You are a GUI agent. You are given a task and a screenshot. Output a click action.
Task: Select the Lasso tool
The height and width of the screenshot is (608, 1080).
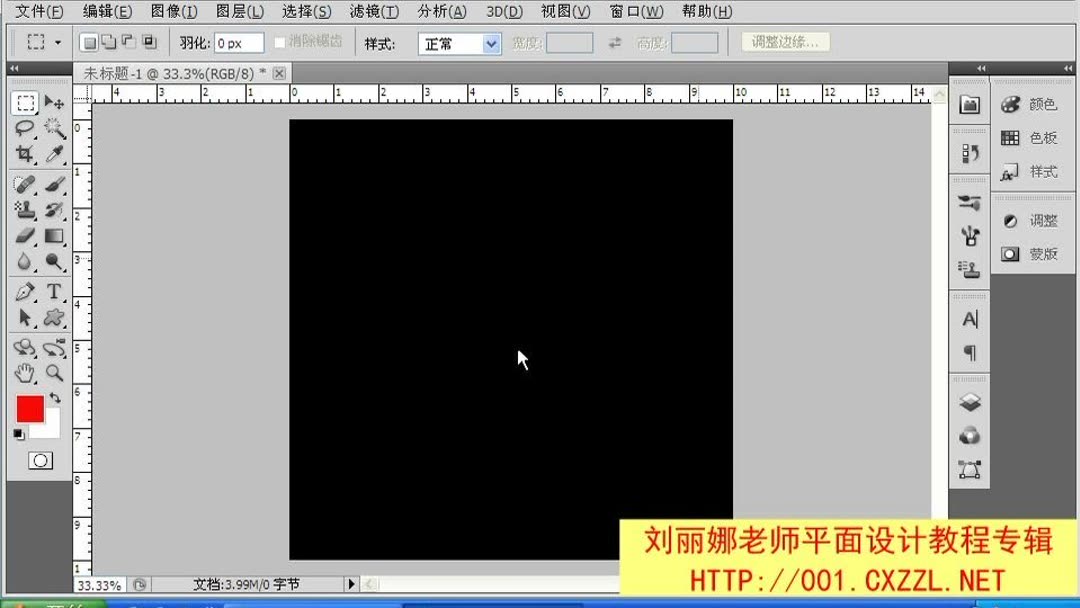point(25,128)
